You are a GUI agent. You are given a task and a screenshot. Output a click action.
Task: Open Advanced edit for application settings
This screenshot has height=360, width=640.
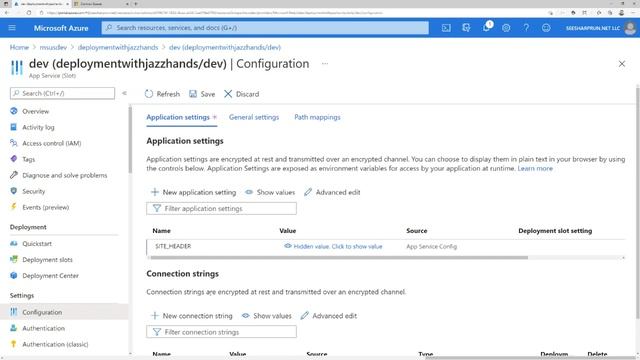coord(332,192)
